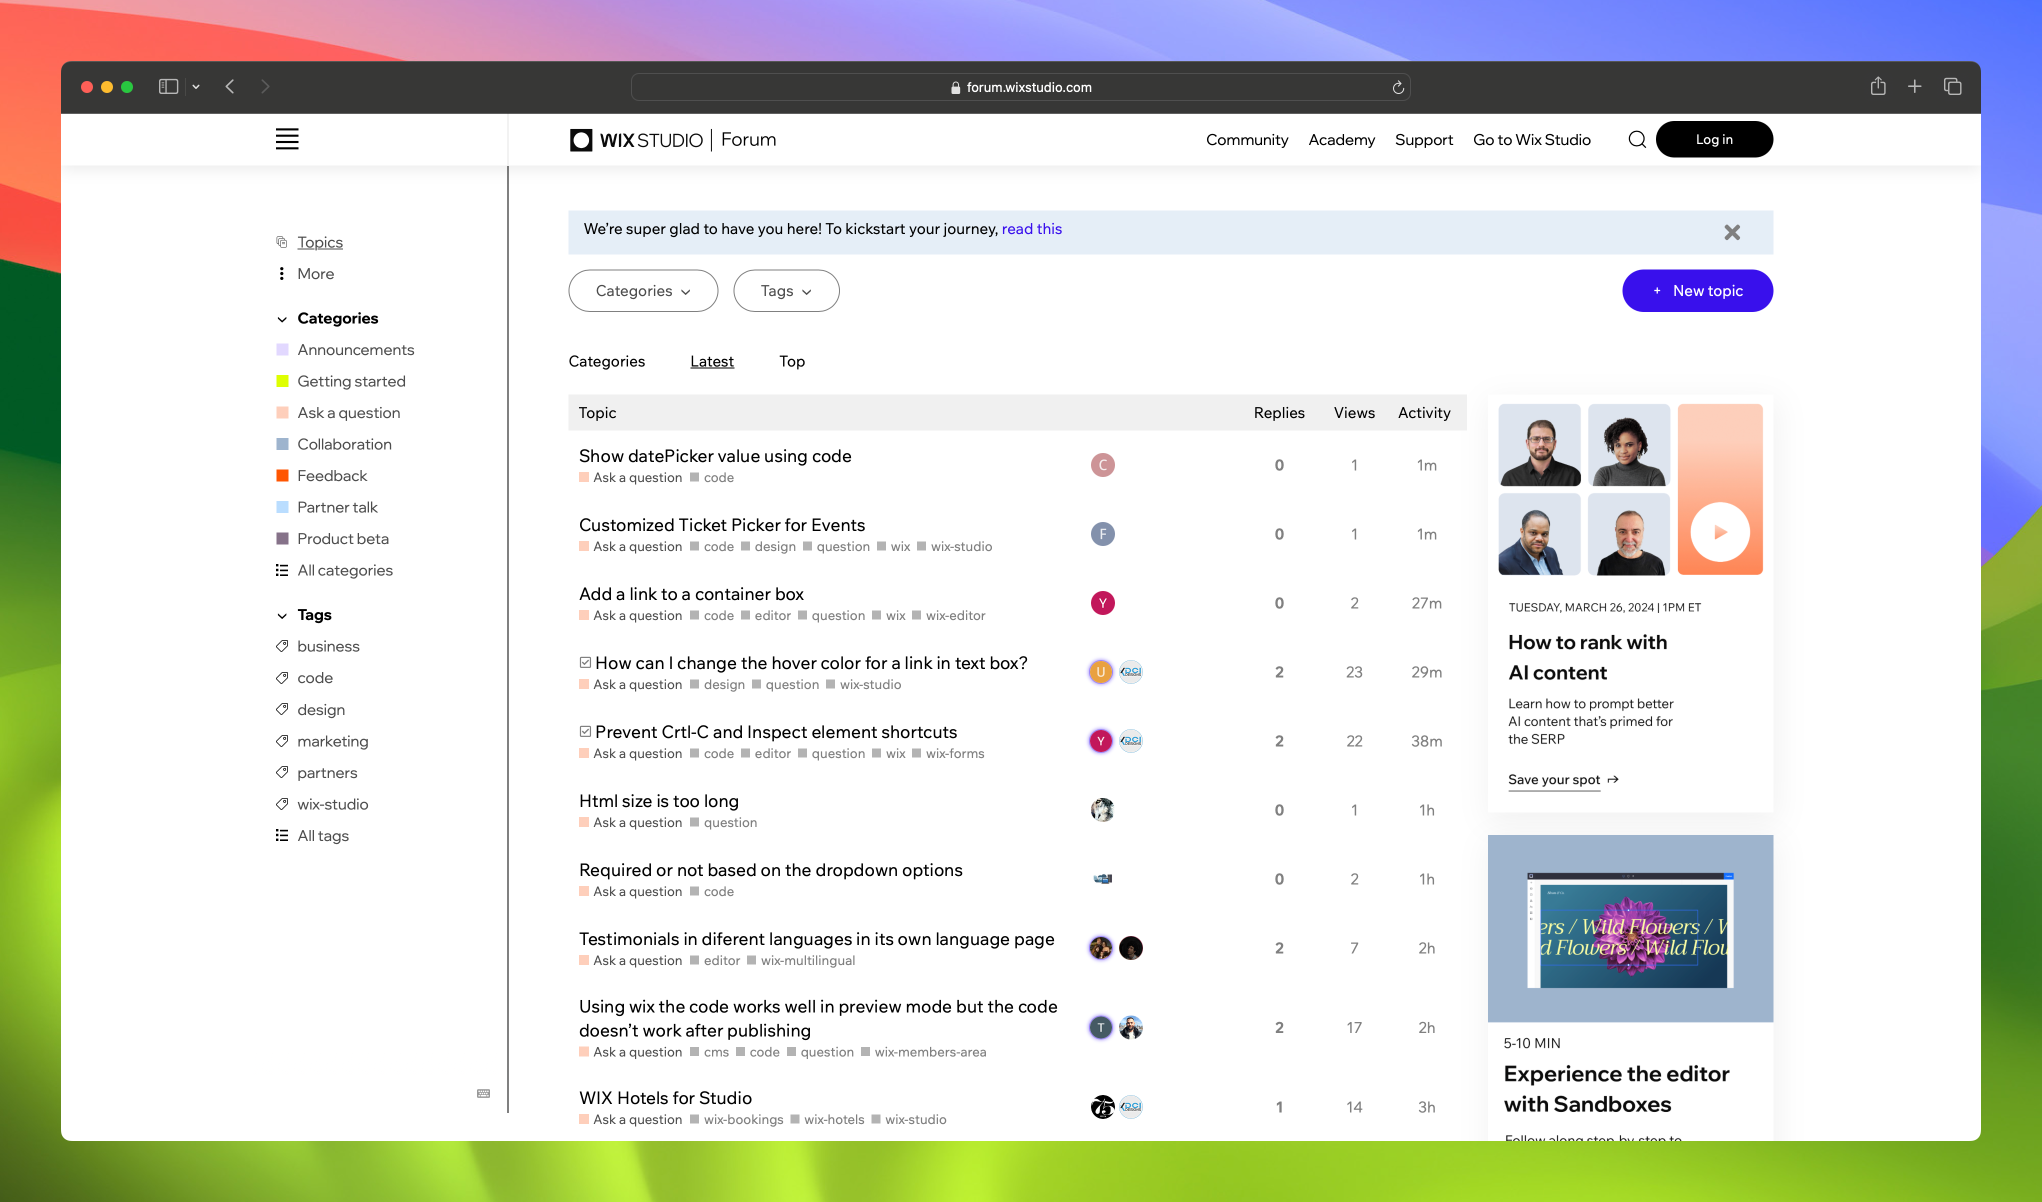2042x1202 pixels.
Task: Open the Categories filter dropdown
Action: click(643, 291)
